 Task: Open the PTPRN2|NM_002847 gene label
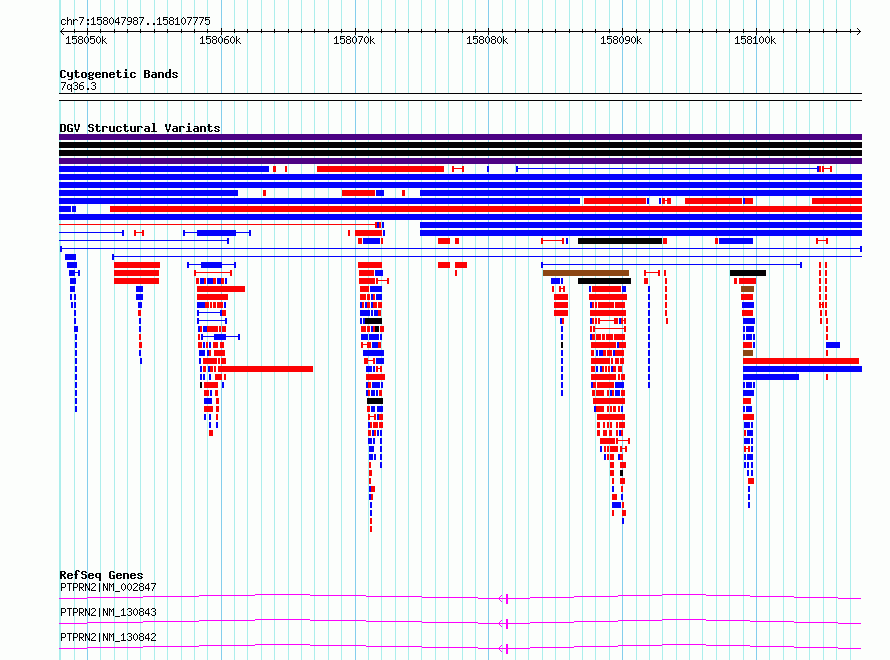(x=108, y=587)
